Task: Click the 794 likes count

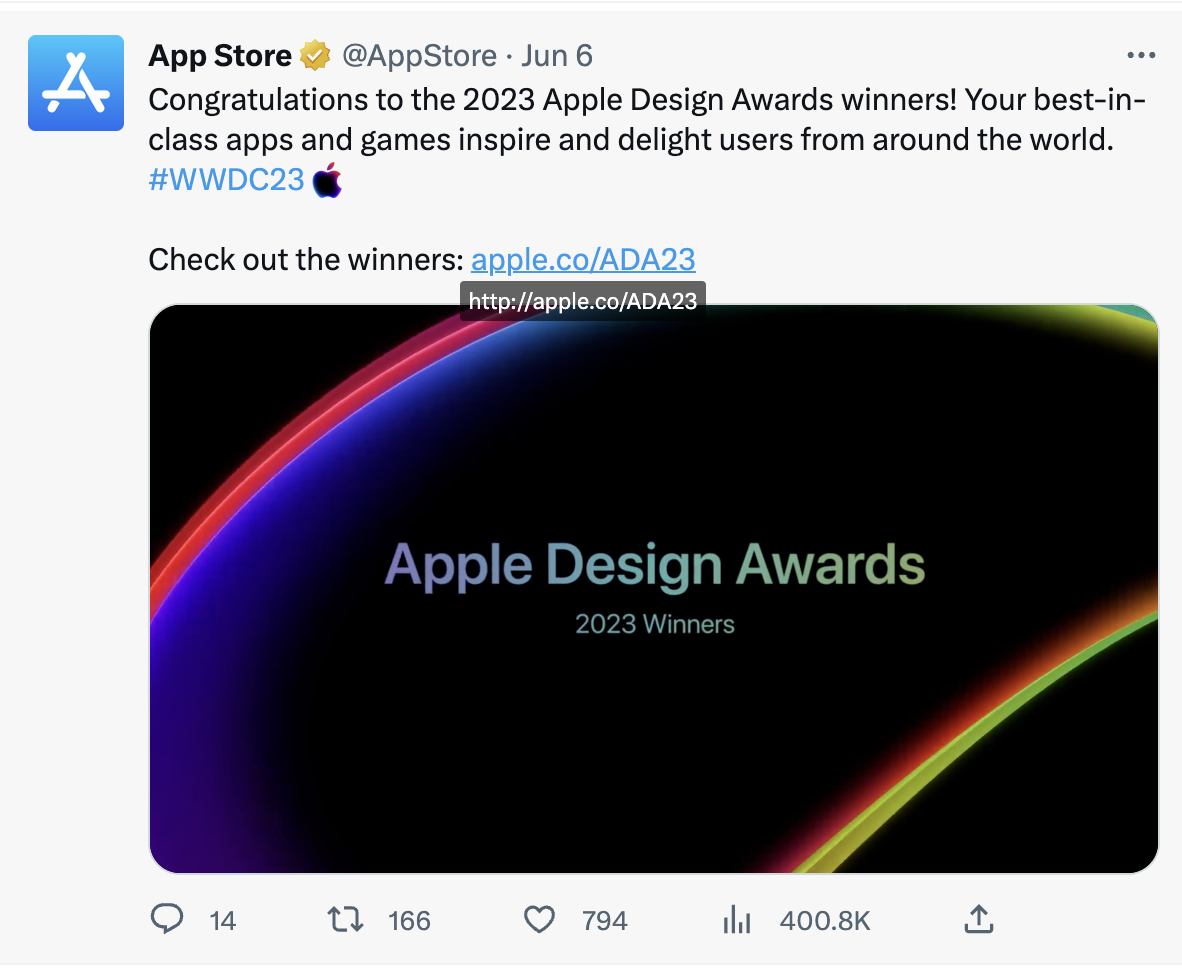Action: click(x=604, y=921)
